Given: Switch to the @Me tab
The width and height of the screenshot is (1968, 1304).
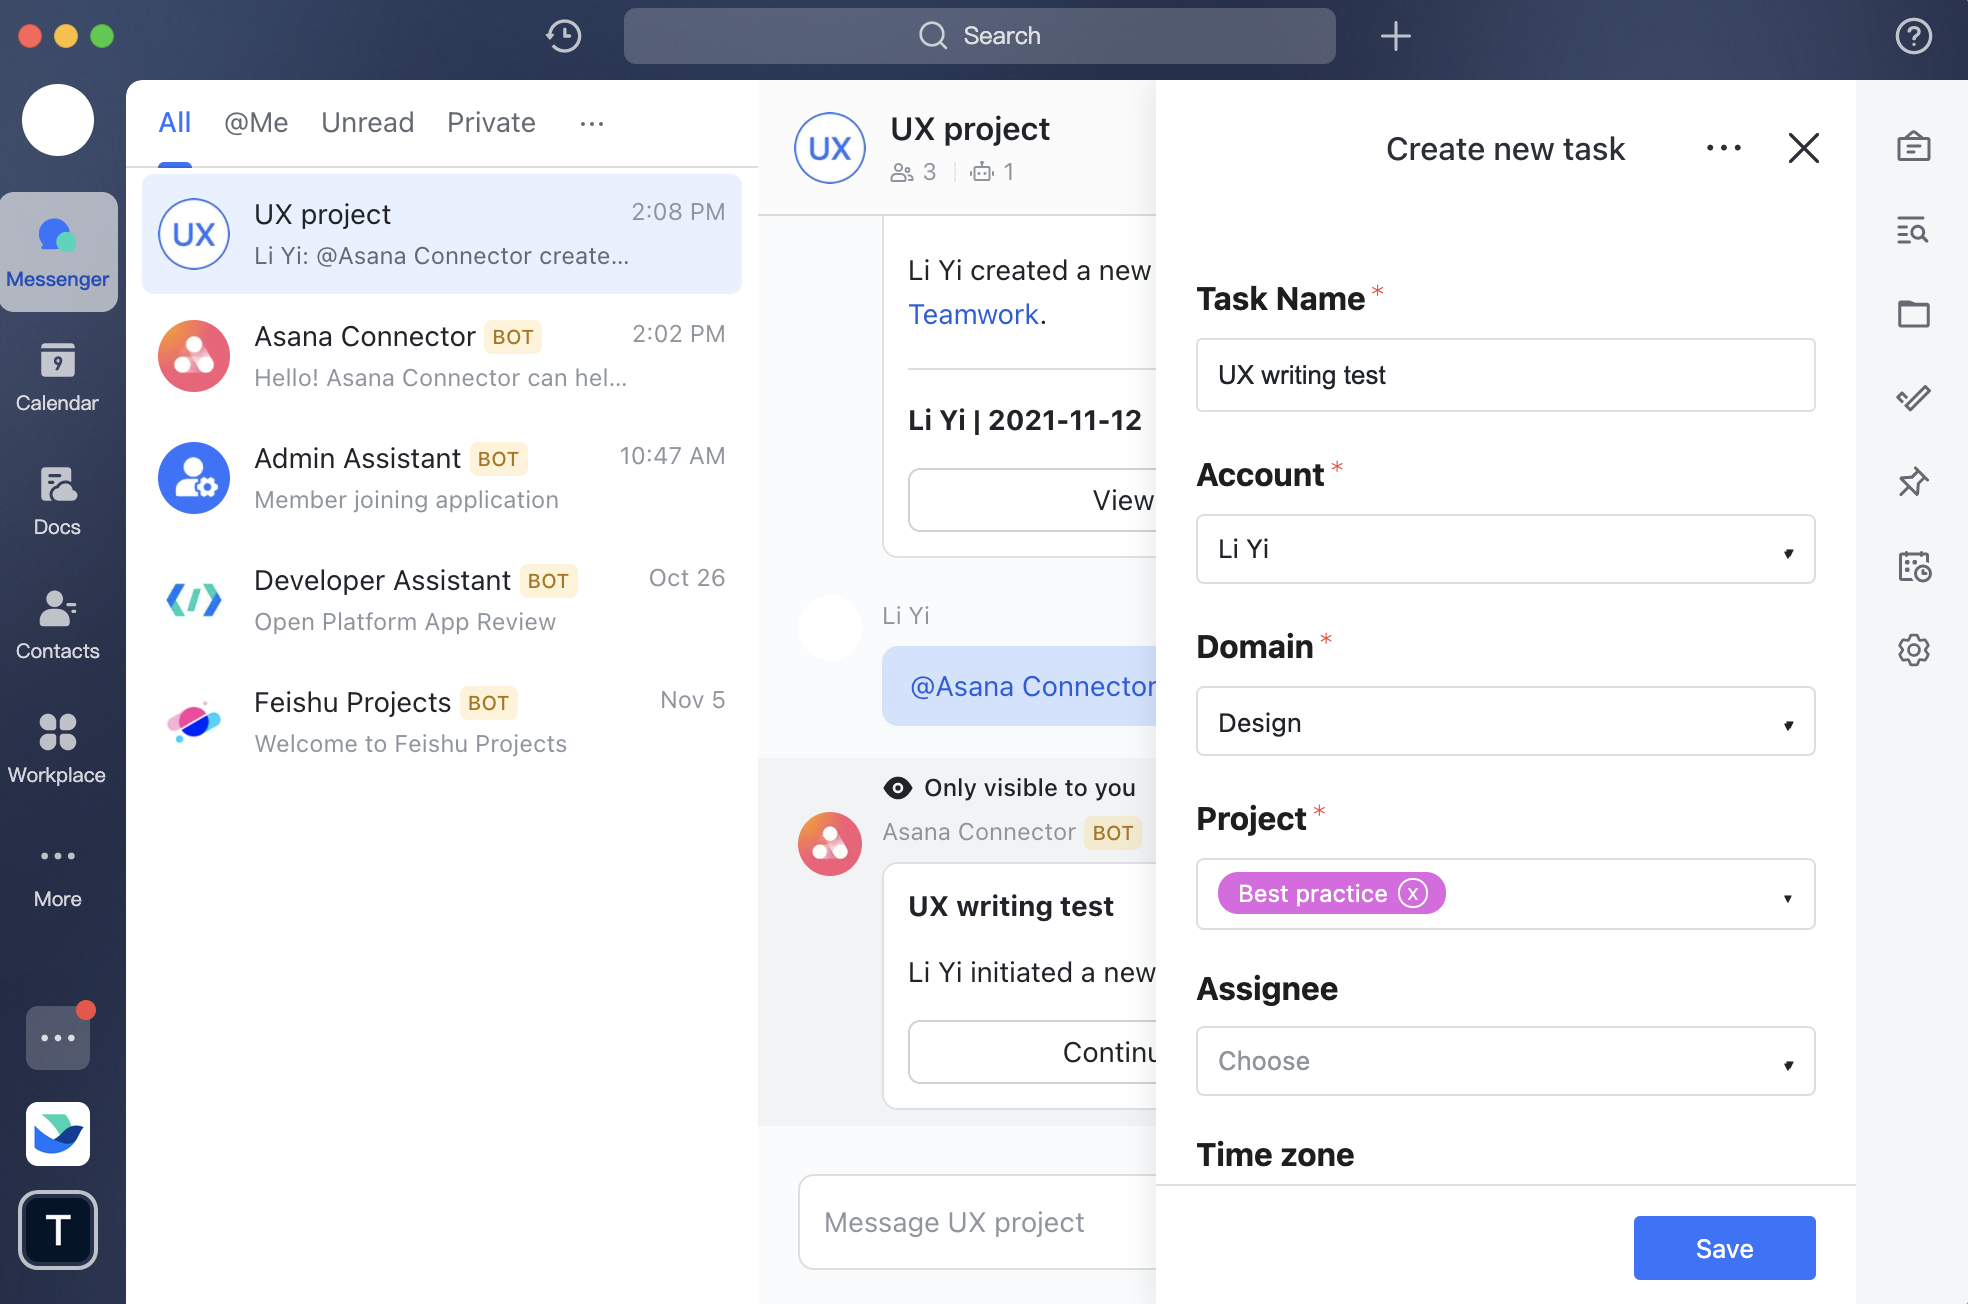Looking at the screenshot, I should [256, 122].
